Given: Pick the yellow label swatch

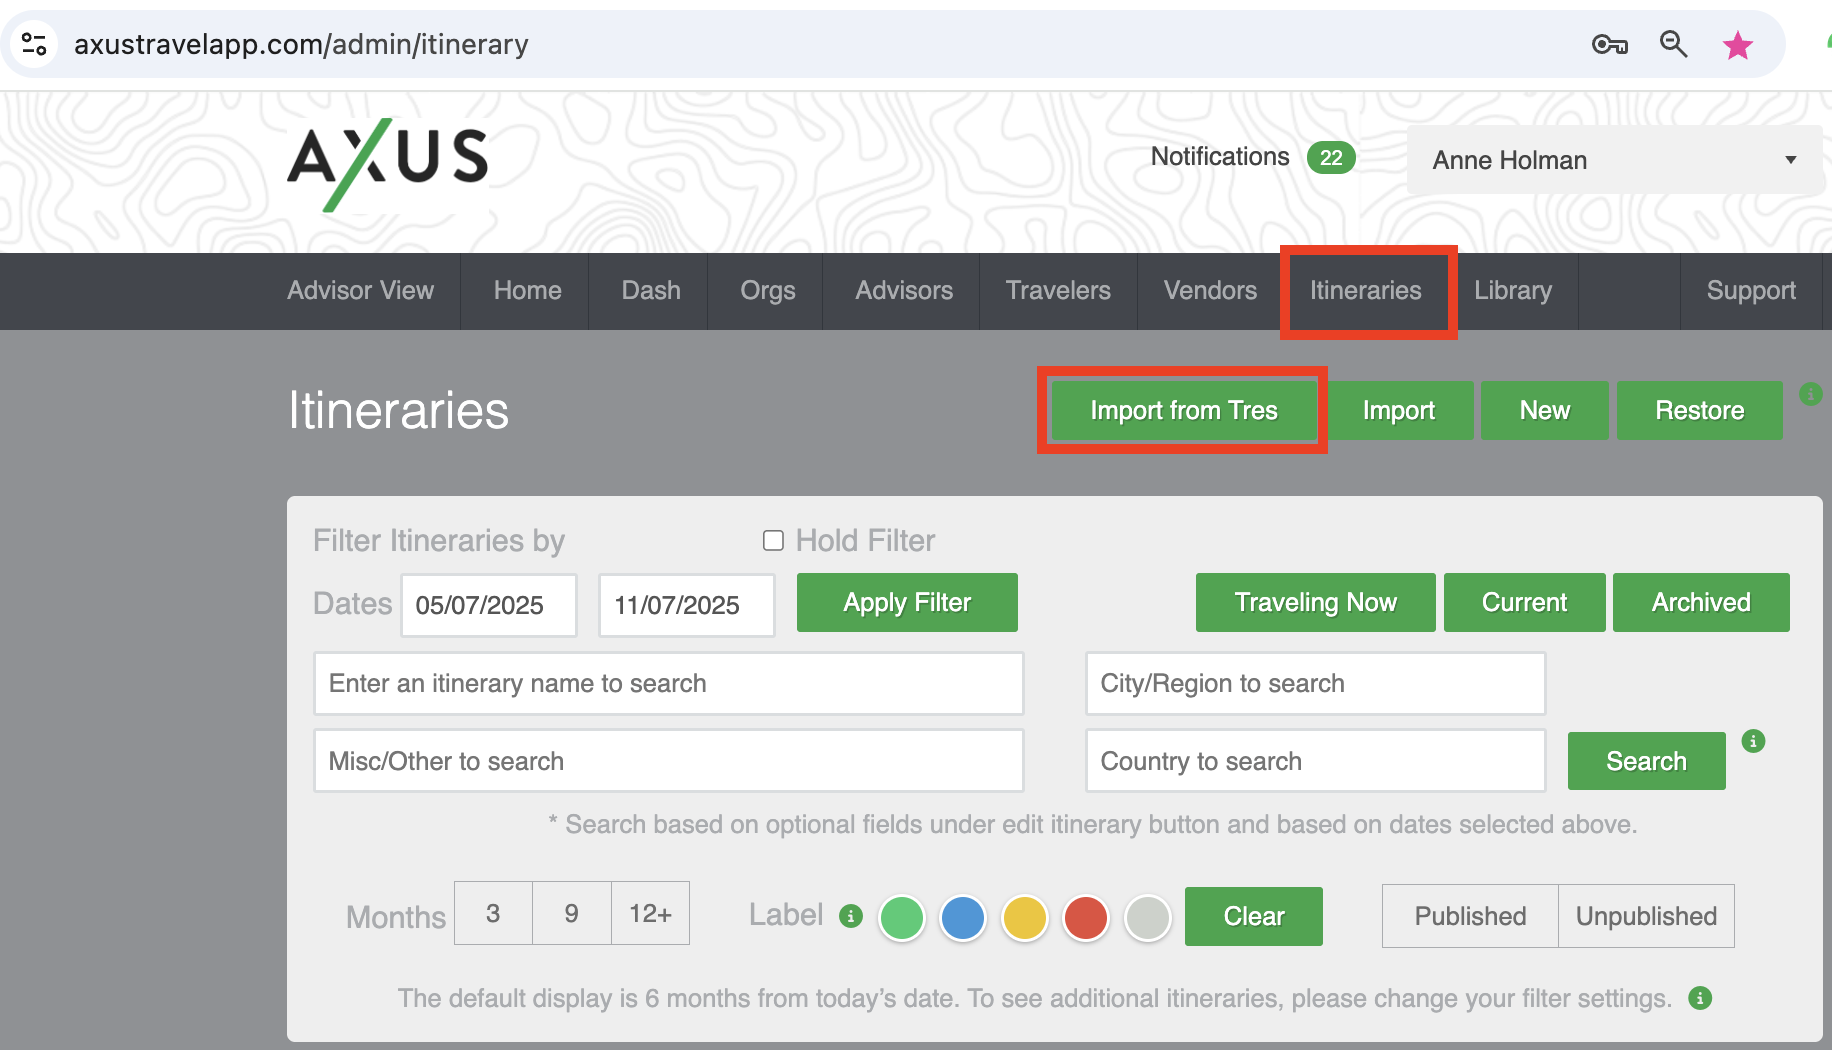Looking at the screenshot, I should point(1025,918).
